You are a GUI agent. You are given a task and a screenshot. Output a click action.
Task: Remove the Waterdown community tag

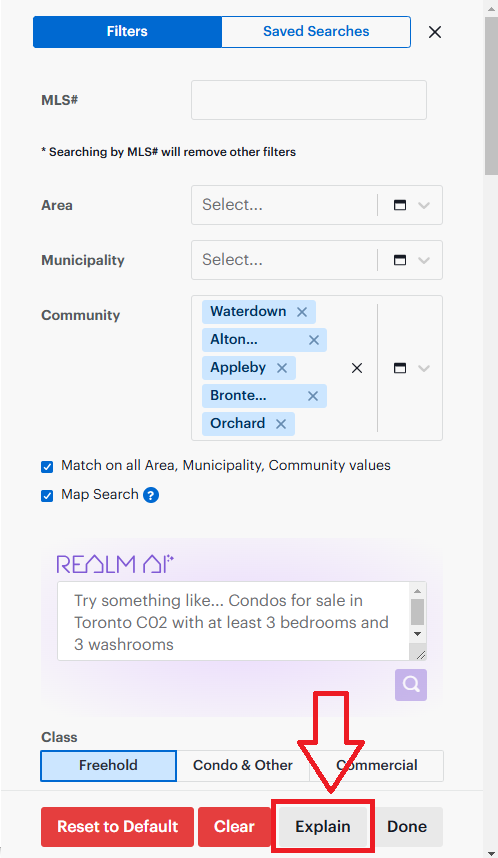point(302,312)
